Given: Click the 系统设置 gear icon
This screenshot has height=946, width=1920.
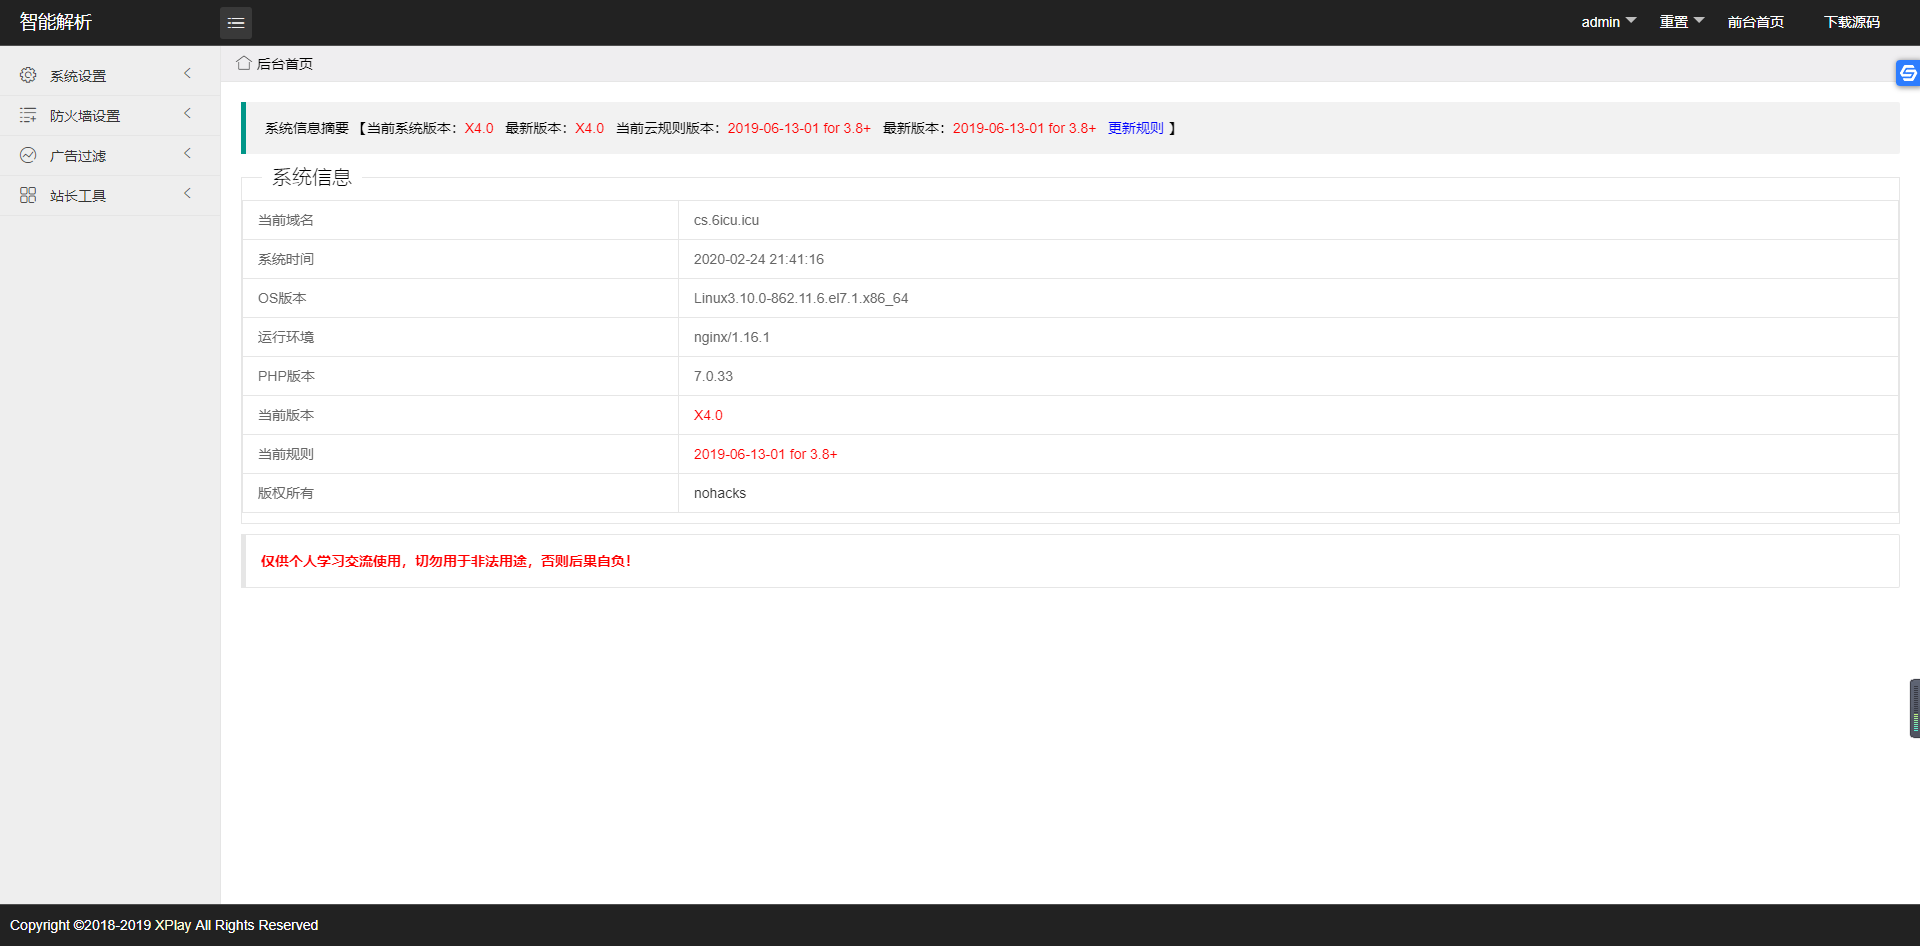Looking at the screenshot, I should pos(28,75).
